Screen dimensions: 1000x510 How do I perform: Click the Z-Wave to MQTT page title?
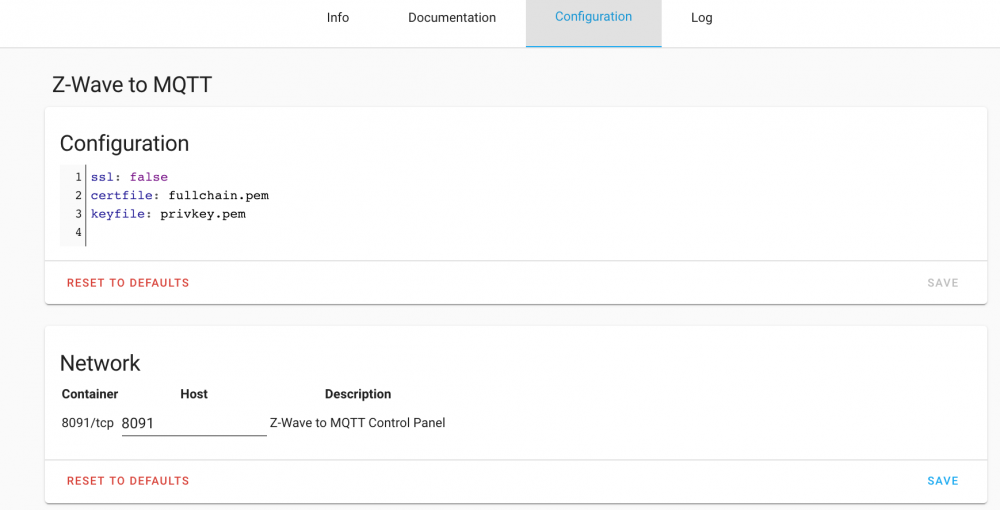tap(132, 84)
